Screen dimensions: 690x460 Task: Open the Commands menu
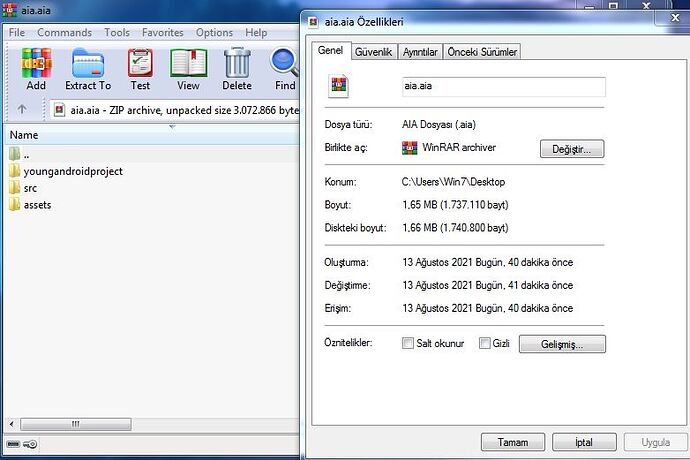(x=64, y=33)
